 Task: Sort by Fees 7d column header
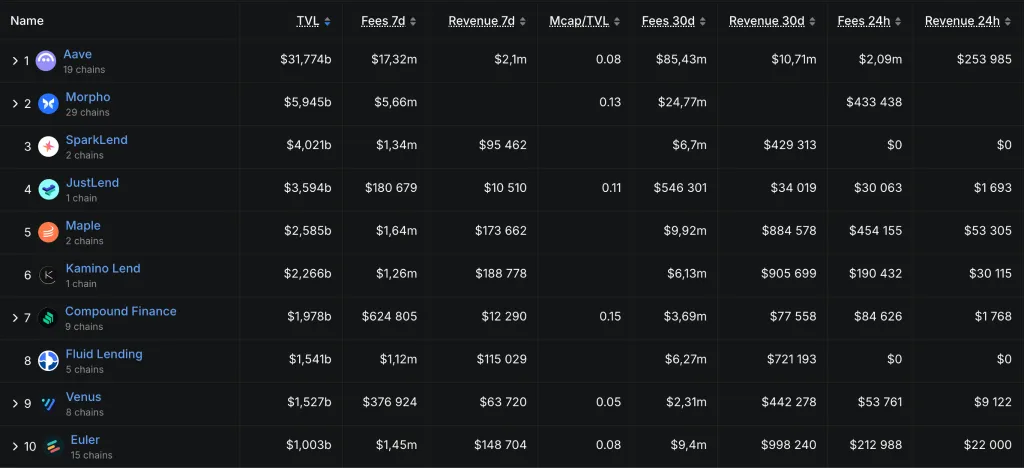coord(383,21)
